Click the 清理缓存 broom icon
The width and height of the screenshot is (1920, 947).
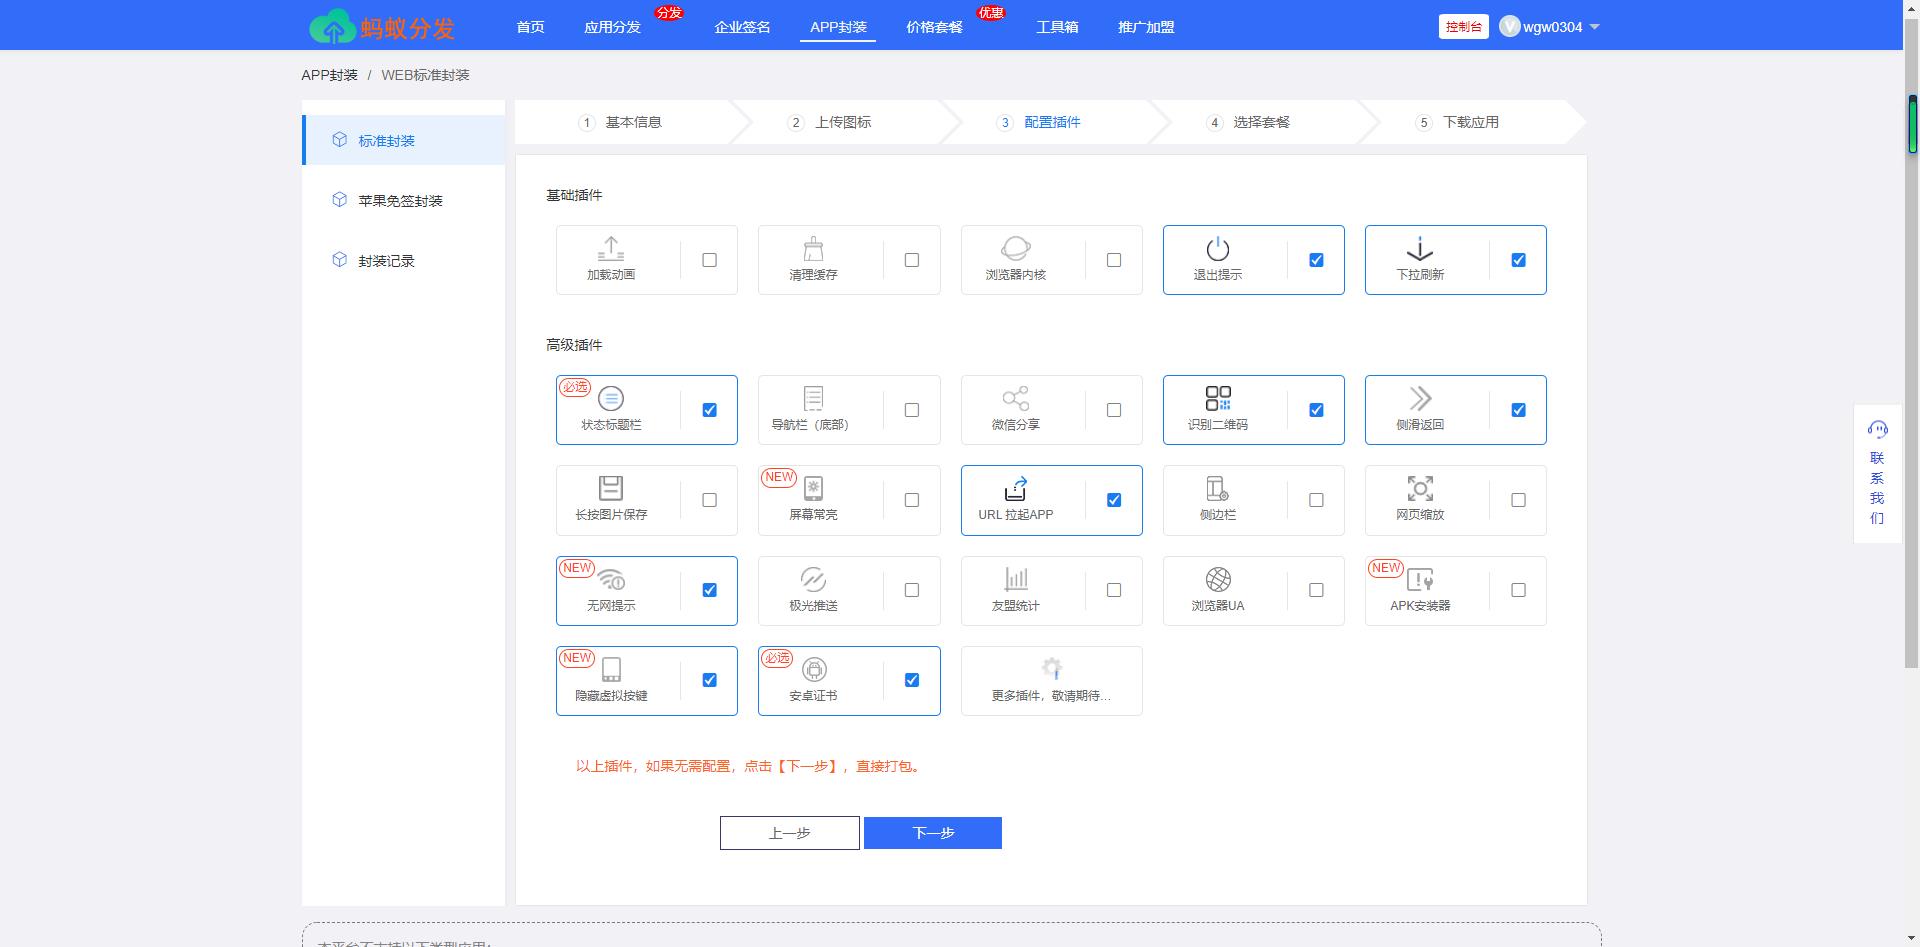[x=813, y=248]
